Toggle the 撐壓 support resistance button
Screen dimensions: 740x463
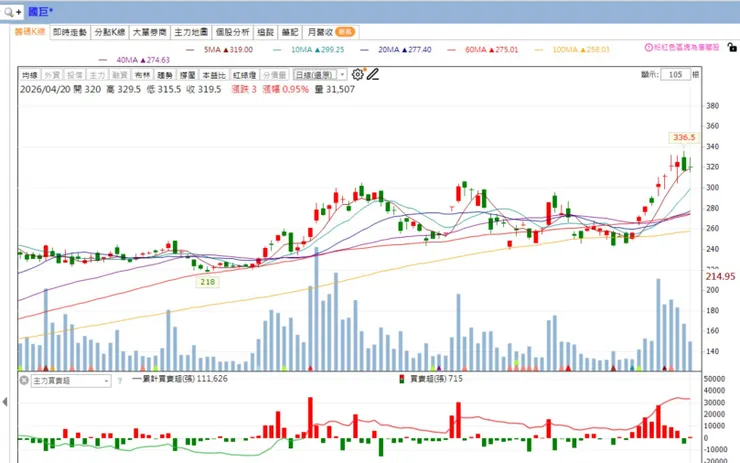187,75
